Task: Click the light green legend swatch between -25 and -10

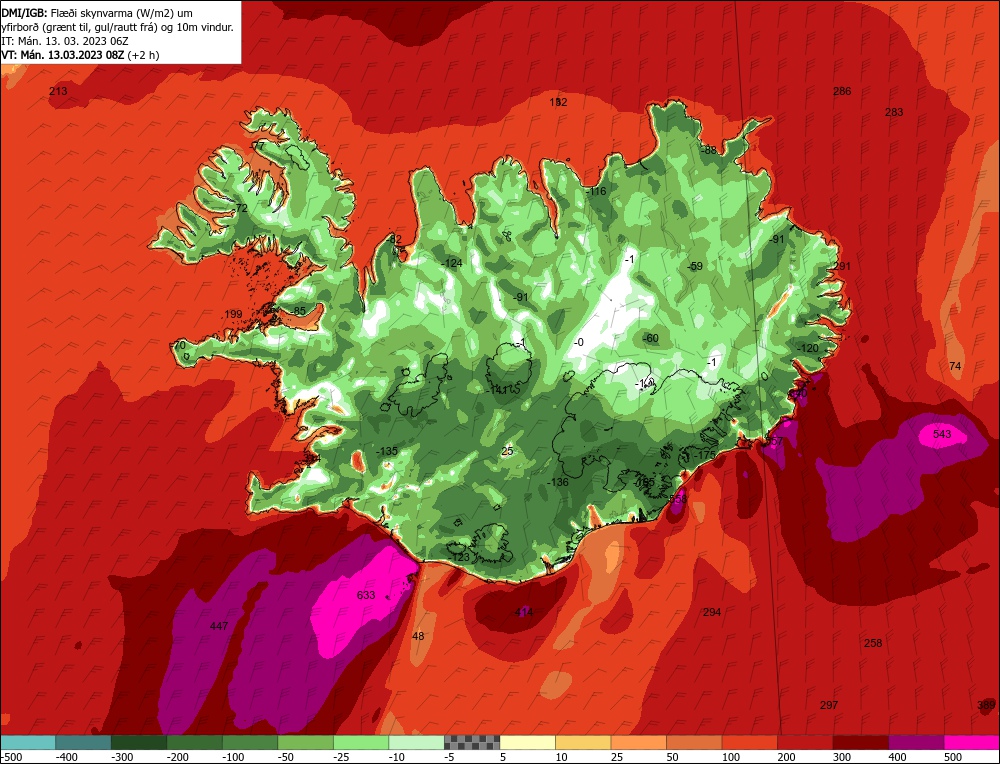Action: [361, 742]
